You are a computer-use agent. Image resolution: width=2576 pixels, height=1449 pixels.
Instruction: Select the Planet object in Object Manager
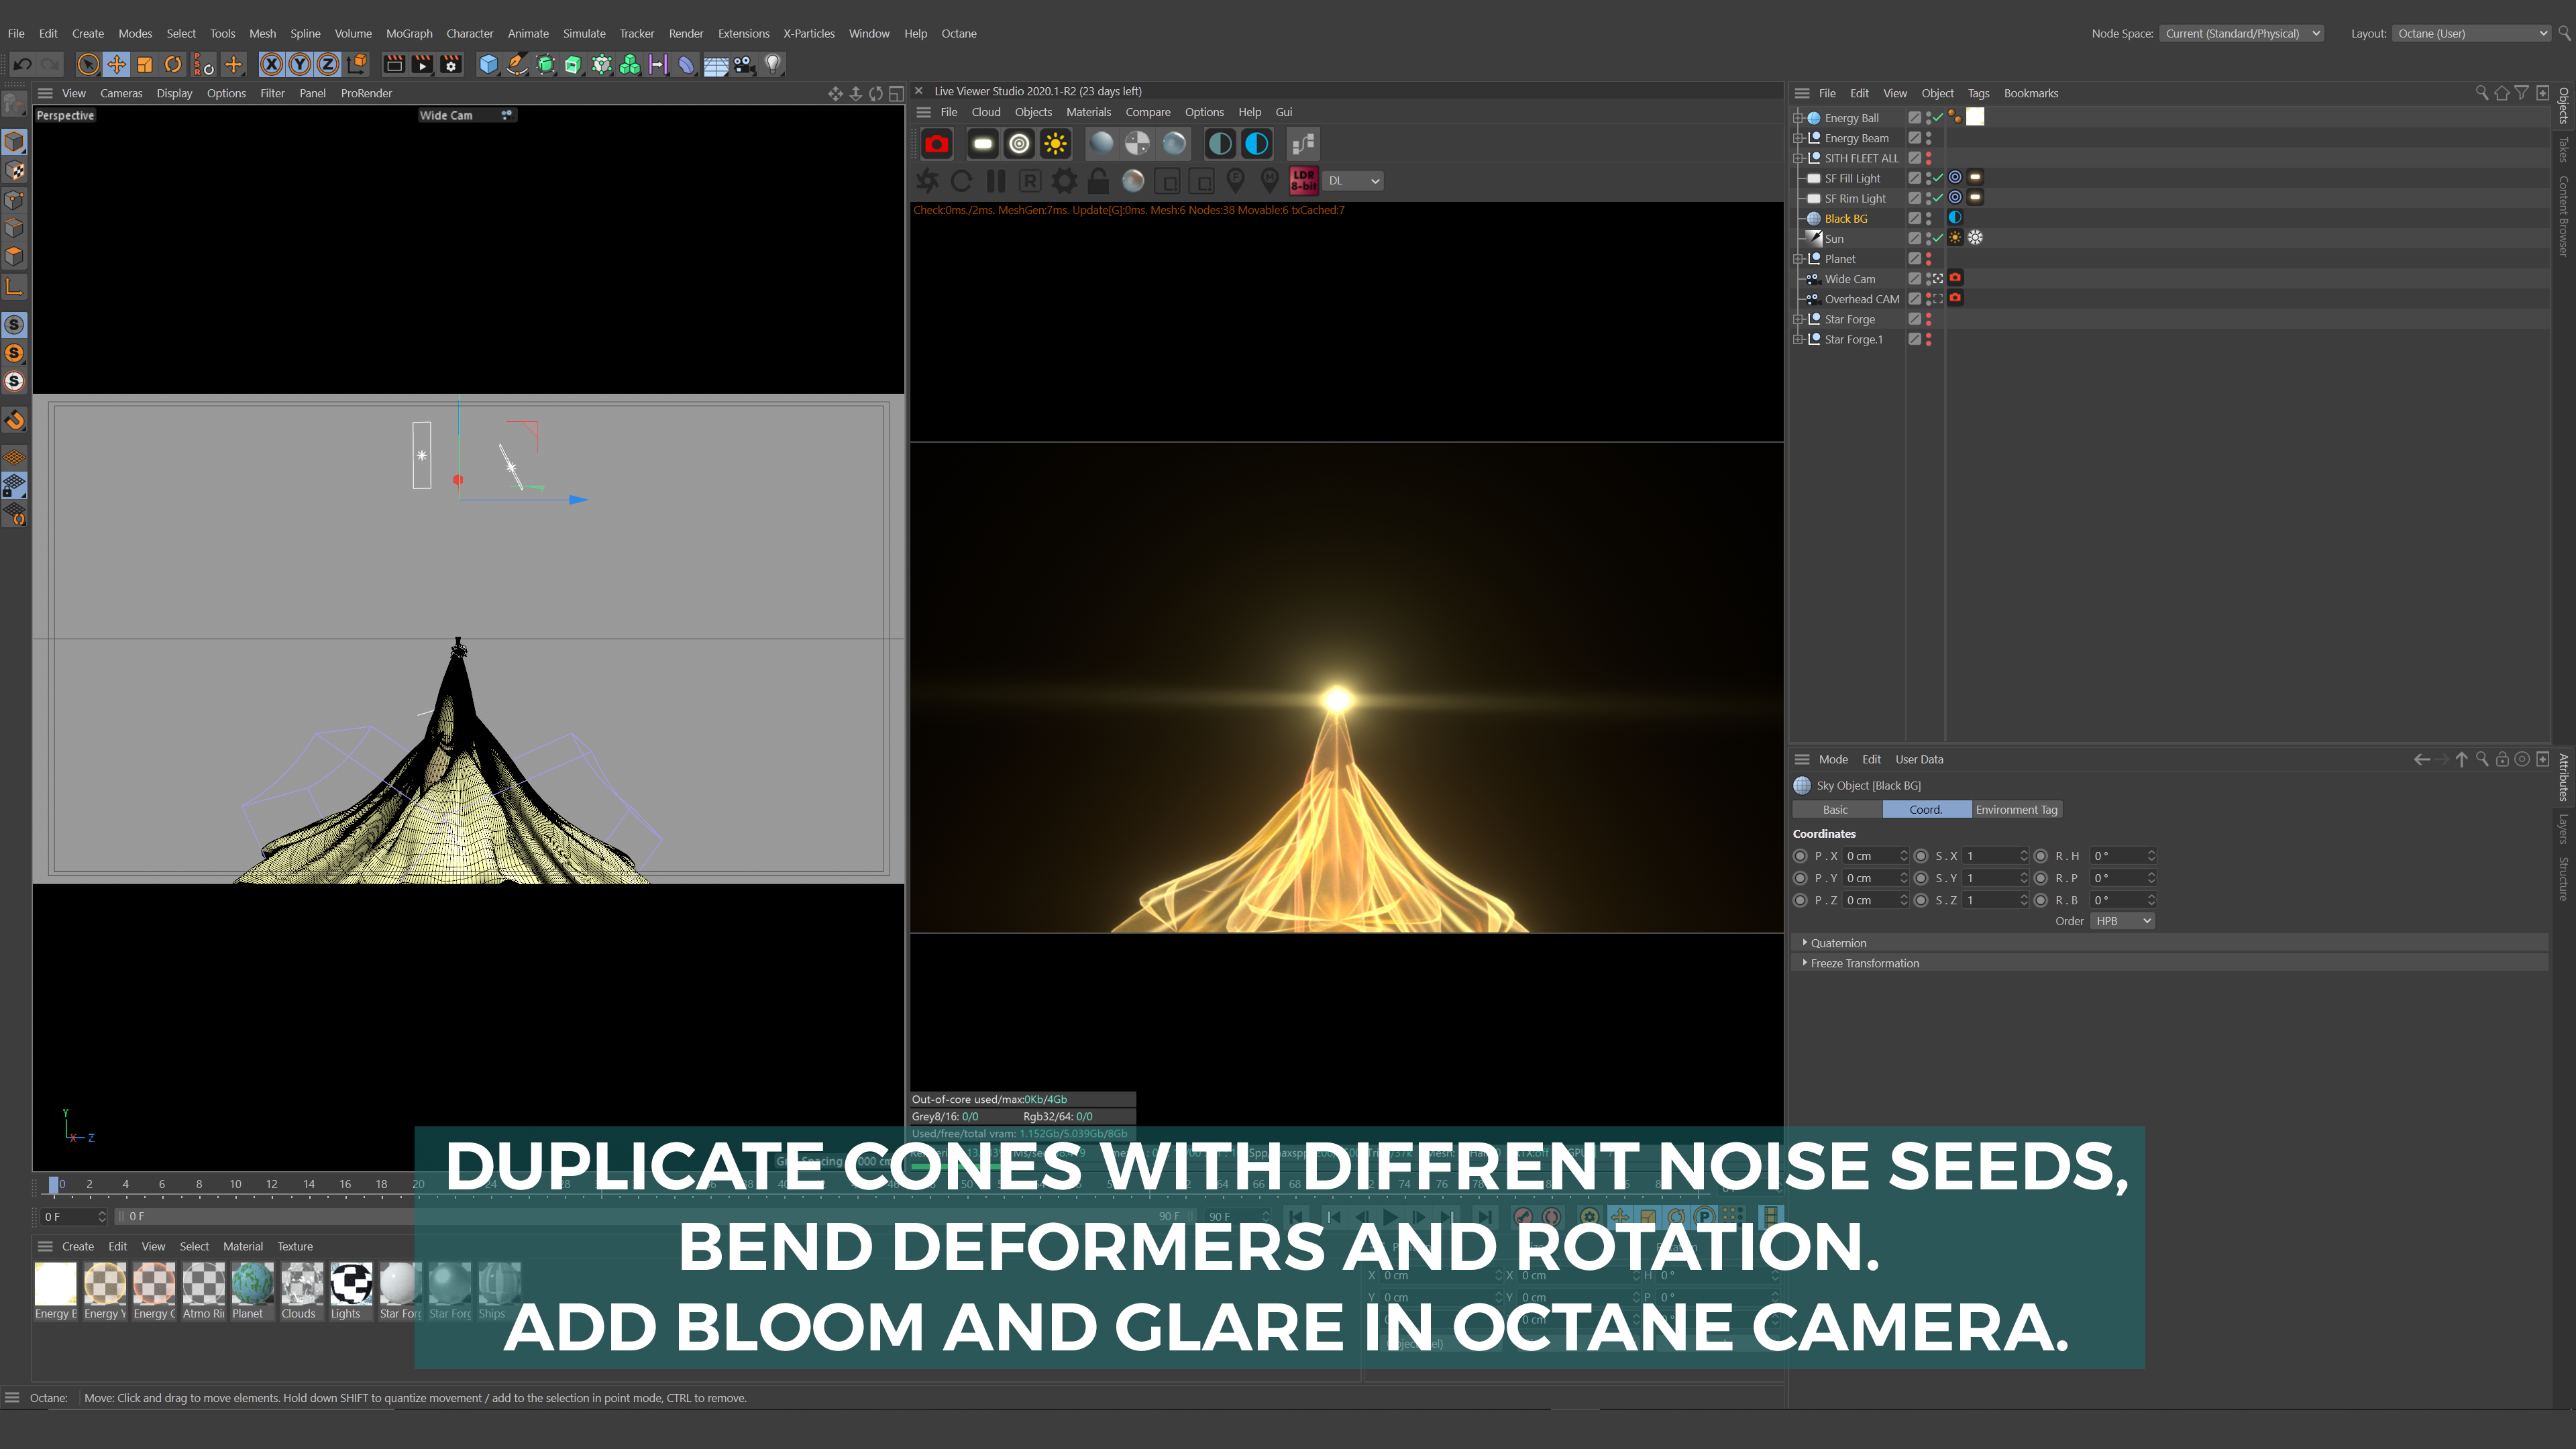pyautogui.click(x=1839, y=259)
